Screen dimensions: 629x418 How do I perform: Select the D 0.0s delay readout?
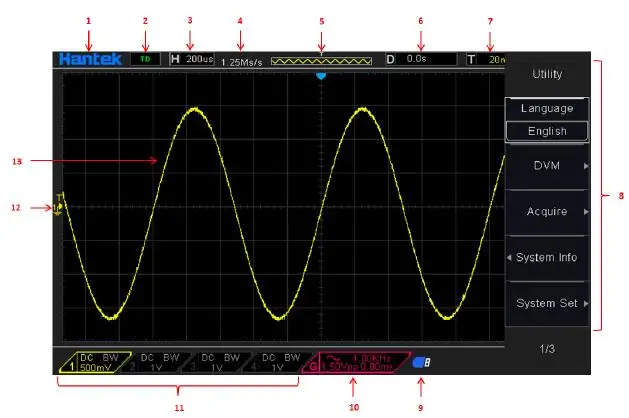421,59
